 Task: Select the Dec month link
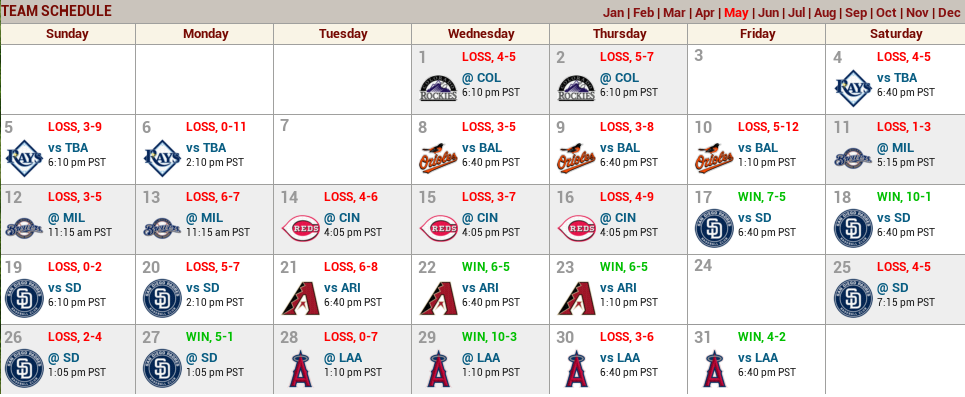(x=949, y=13)
